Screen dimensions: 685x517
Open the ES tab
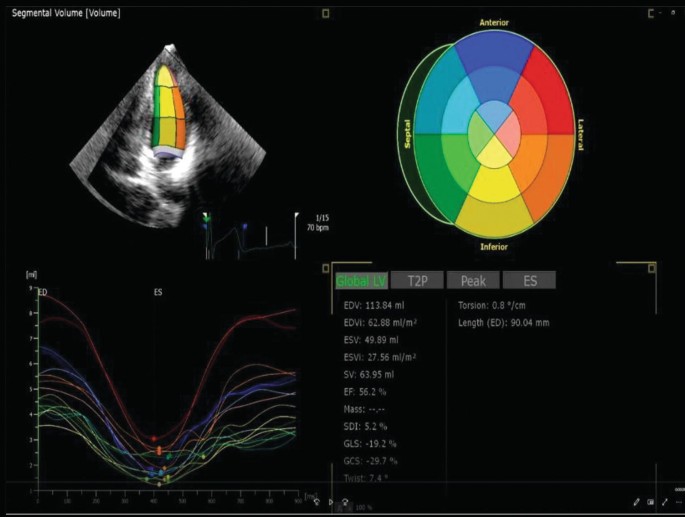[x=529, y=281]
